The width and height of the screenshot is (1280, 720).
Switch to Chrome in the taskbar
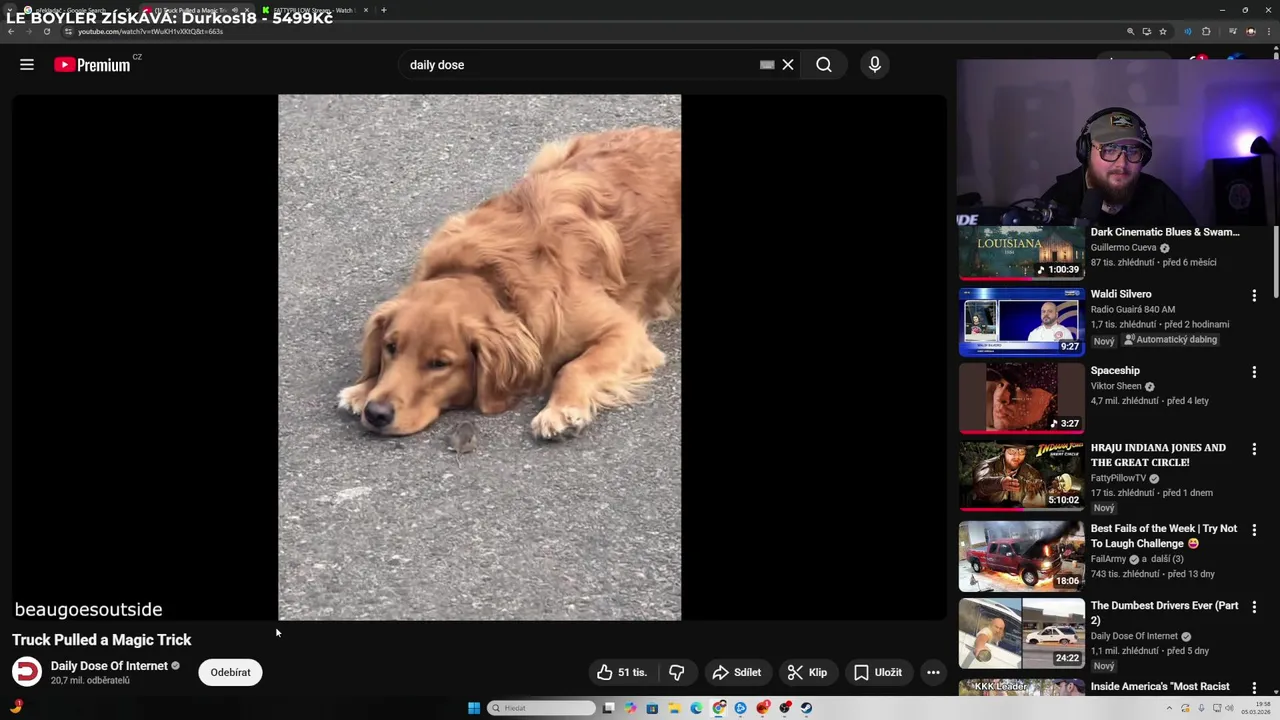(718, 708)
